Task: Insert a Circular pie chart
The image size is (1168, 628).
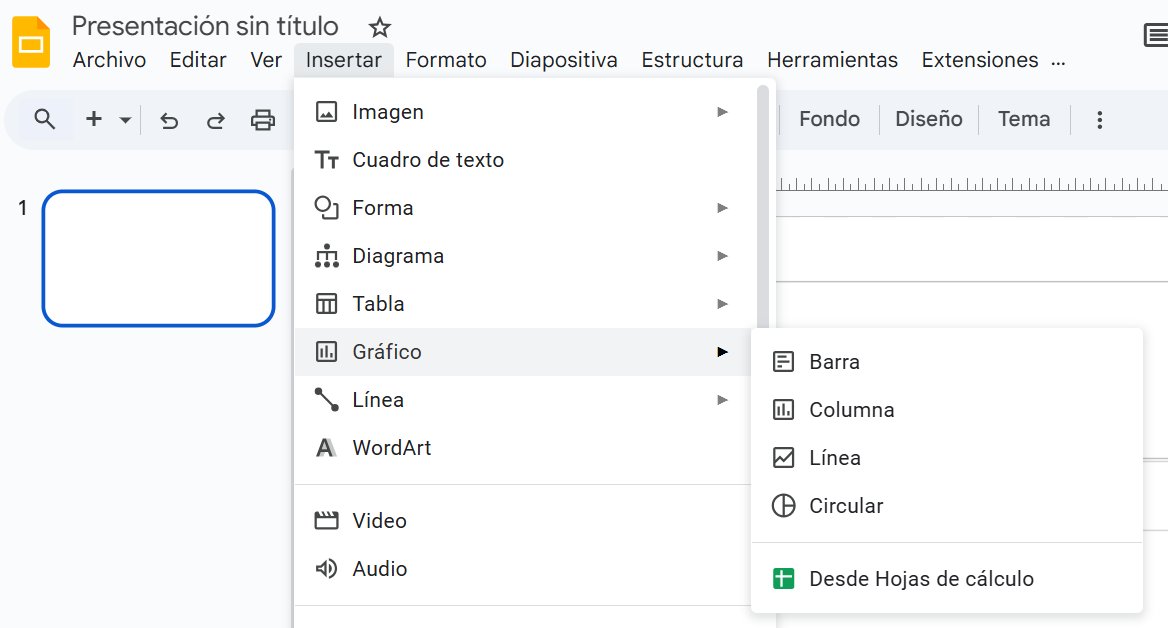Action: tap(846, 506)
